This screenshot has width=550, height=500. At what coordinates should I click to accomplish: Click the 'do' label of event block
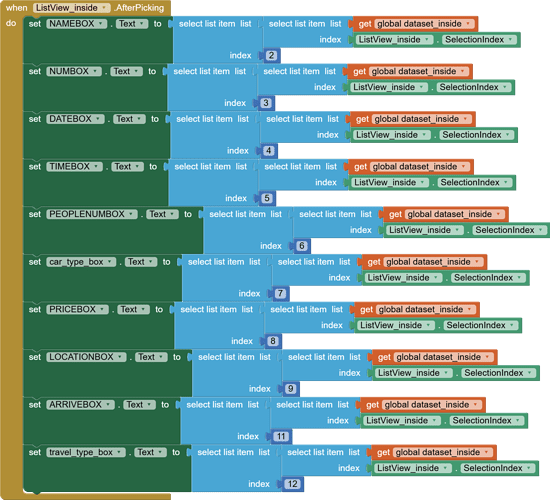tap(11, 23)
